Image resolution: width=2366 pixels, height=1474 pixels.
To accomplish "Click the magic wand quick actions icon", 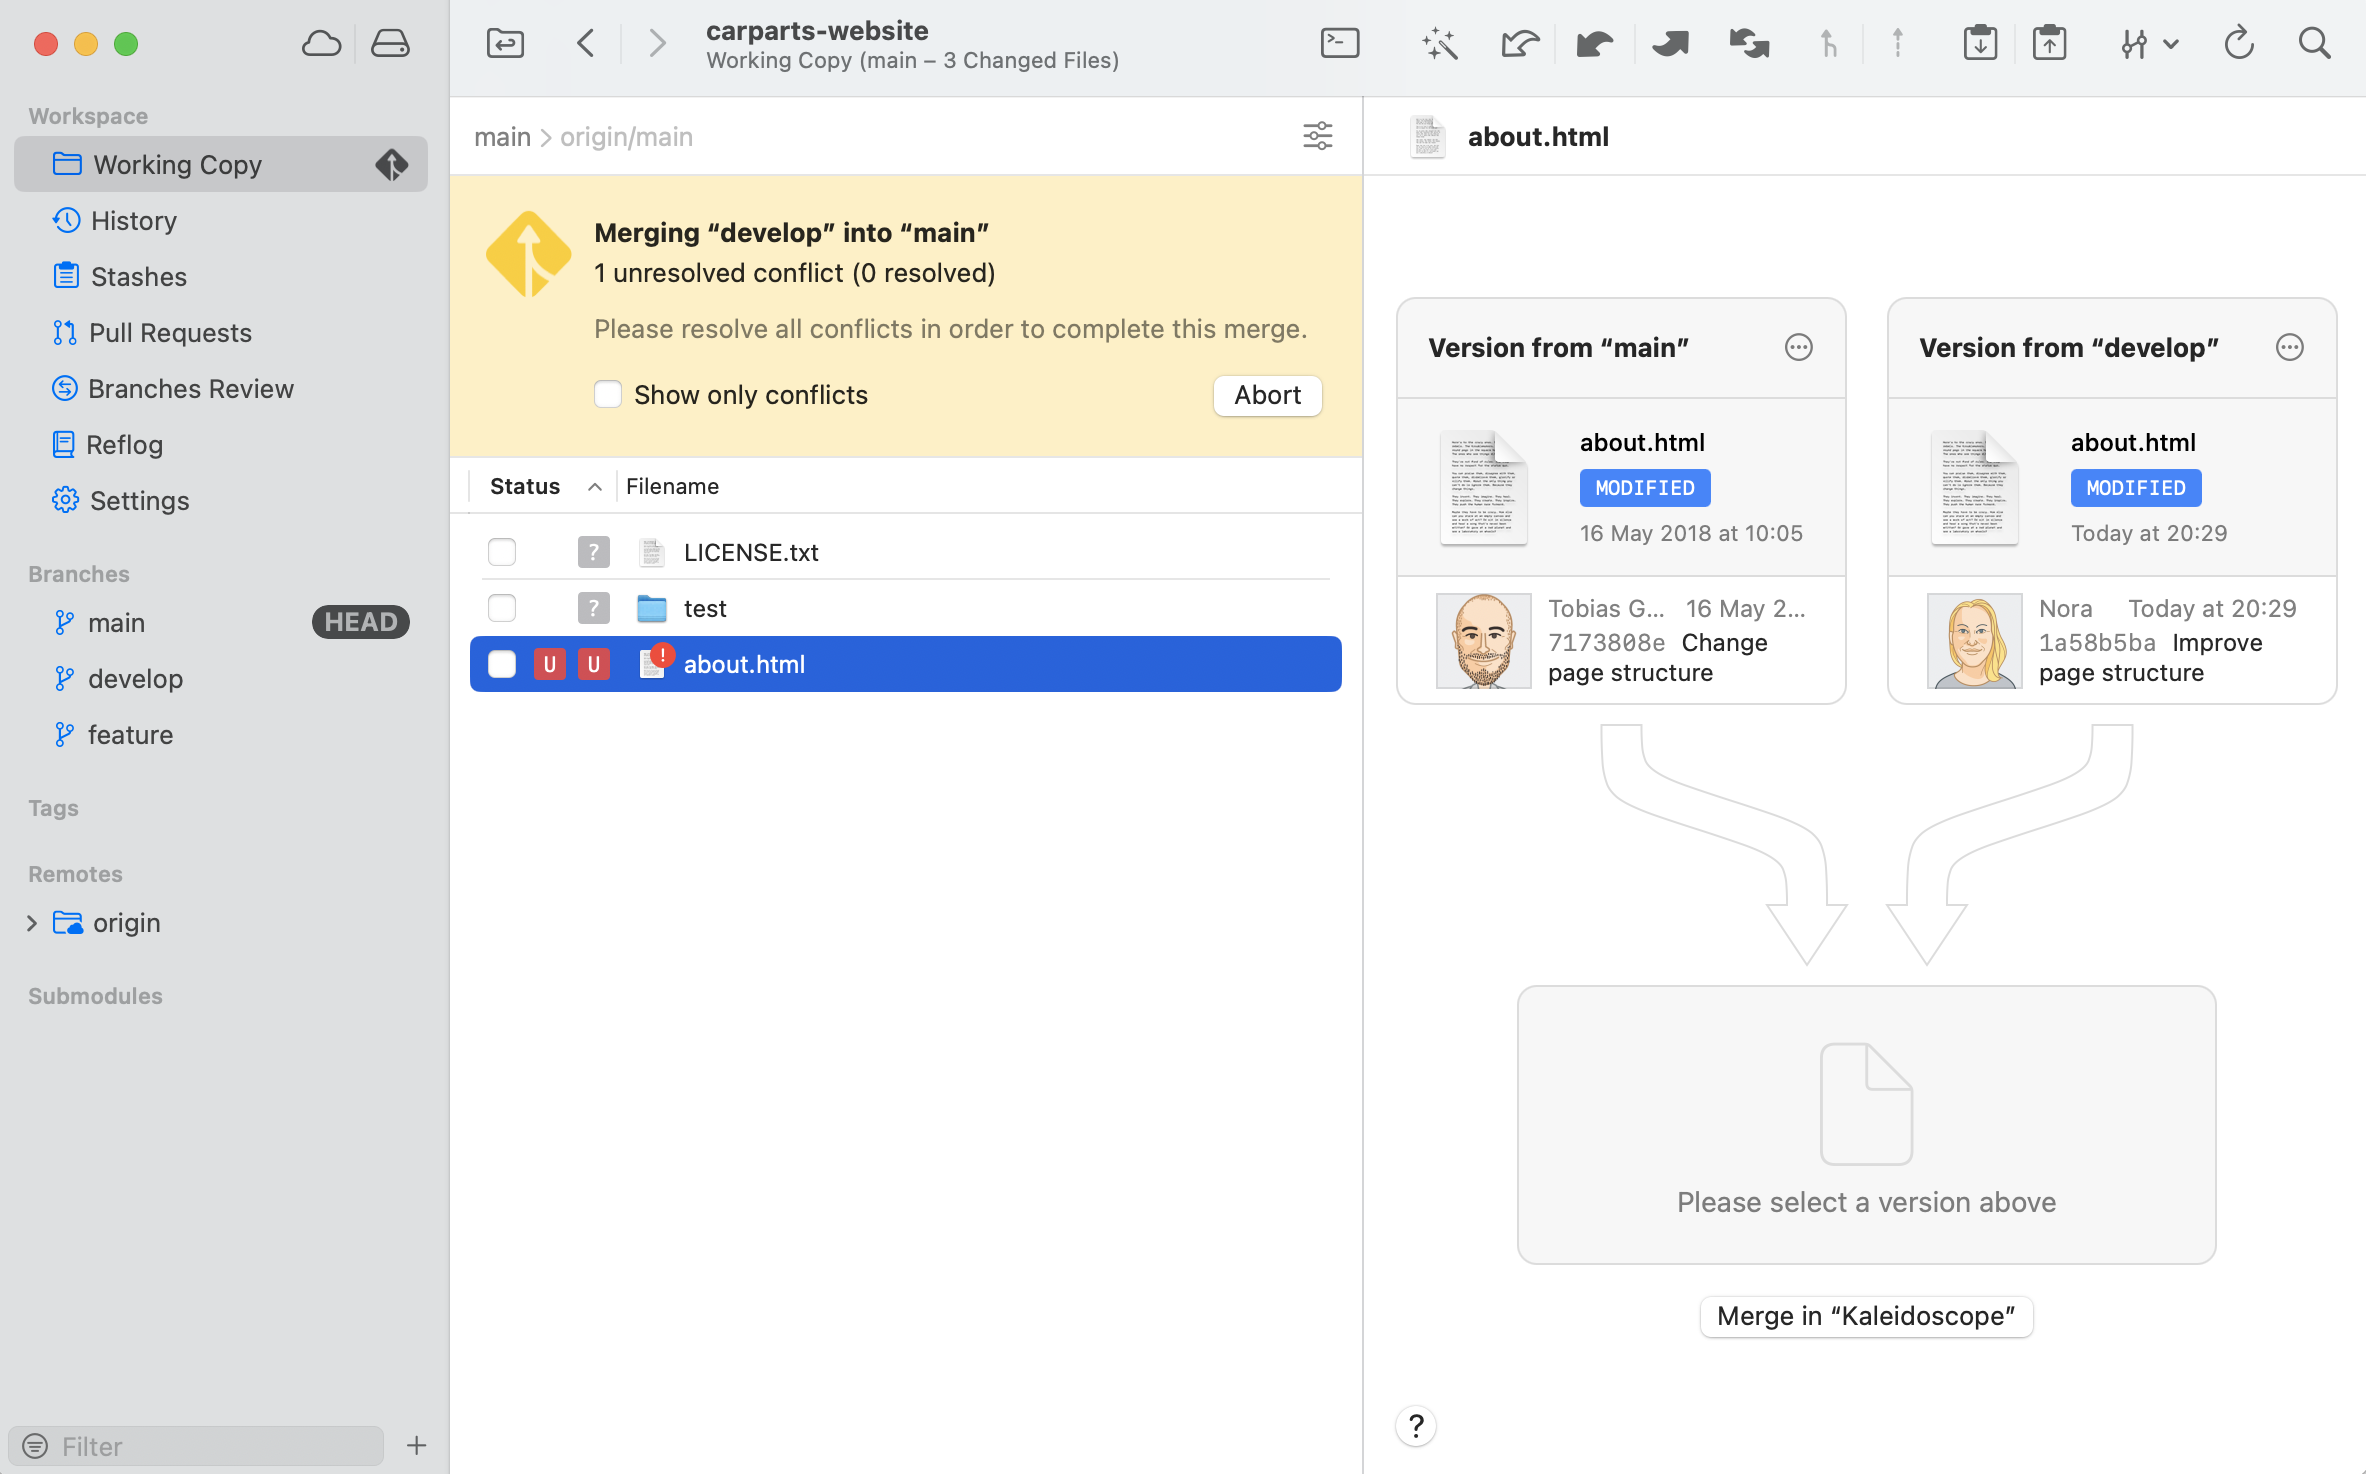I will (1439, 44).
